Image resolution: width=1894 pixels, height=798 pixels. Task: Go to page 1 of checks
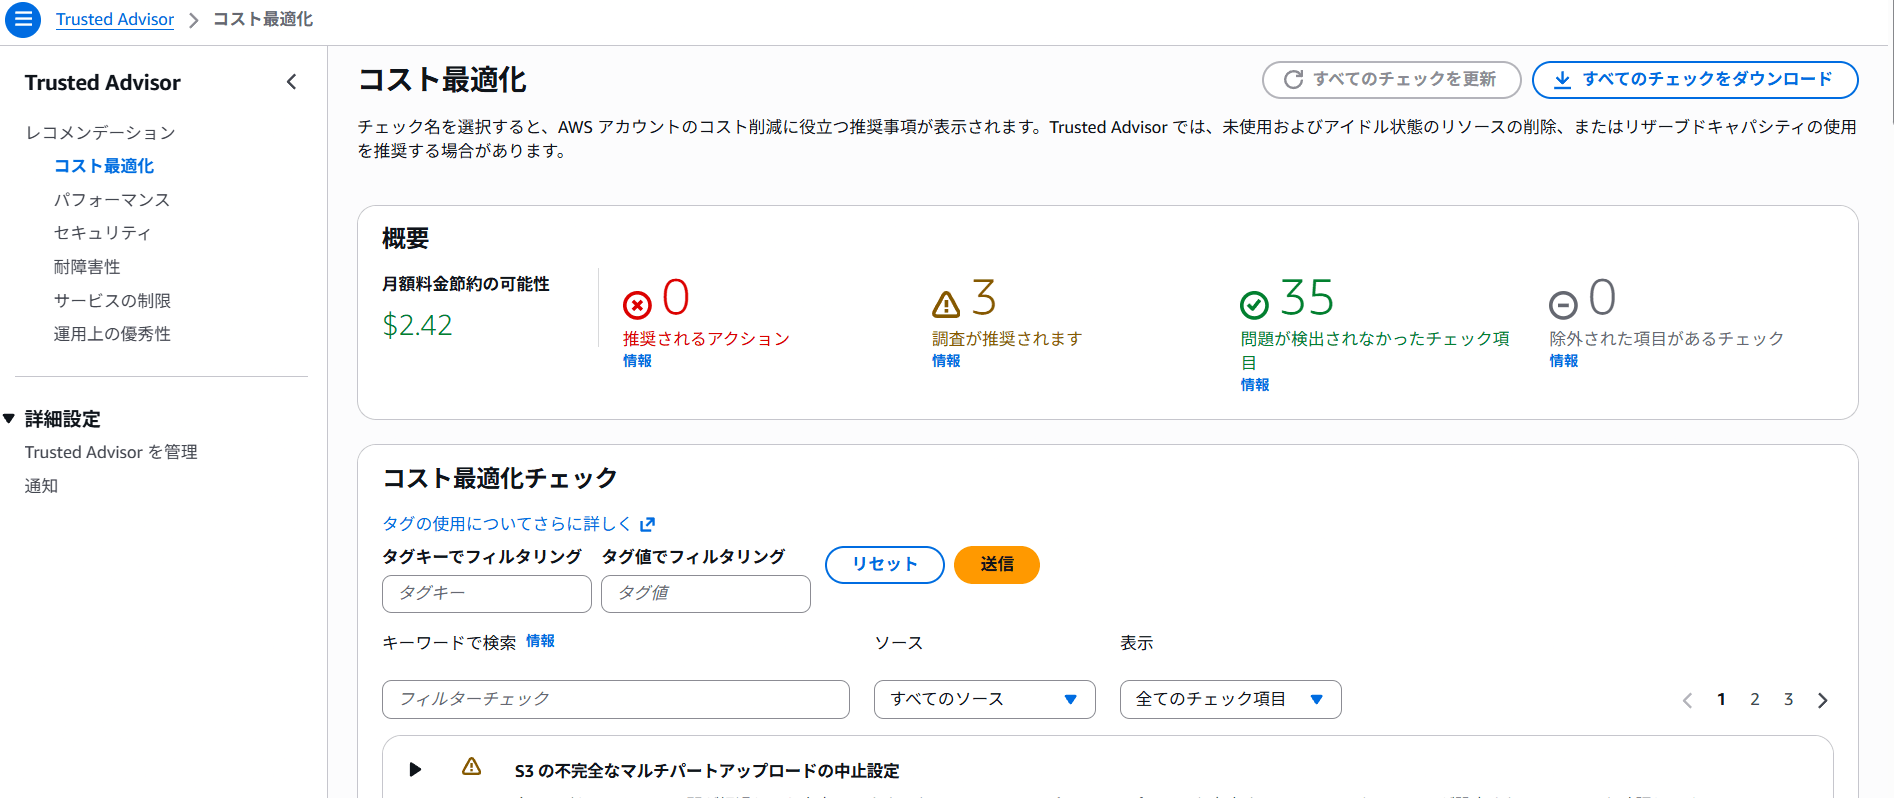pyautogui.click(x=1721, y=700)
